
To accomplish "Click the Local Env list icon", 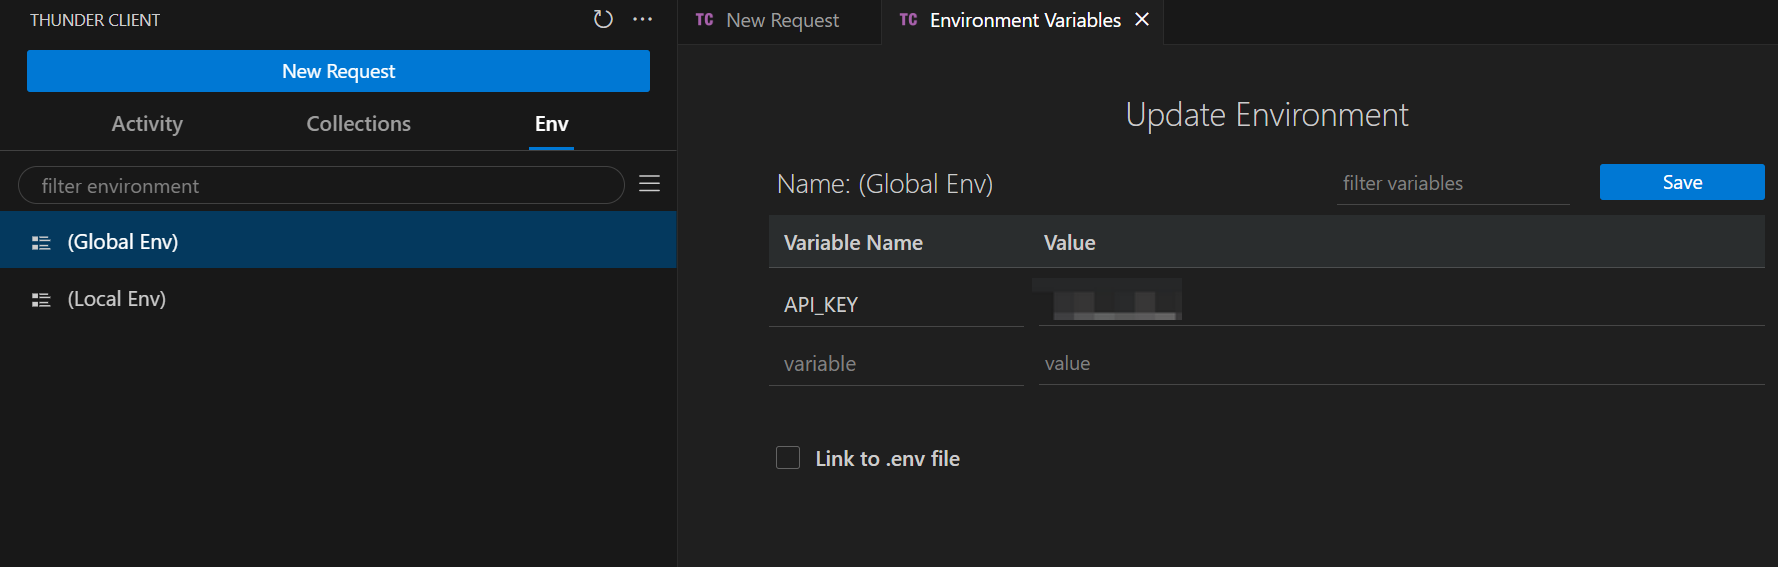I will pos(41,299).
